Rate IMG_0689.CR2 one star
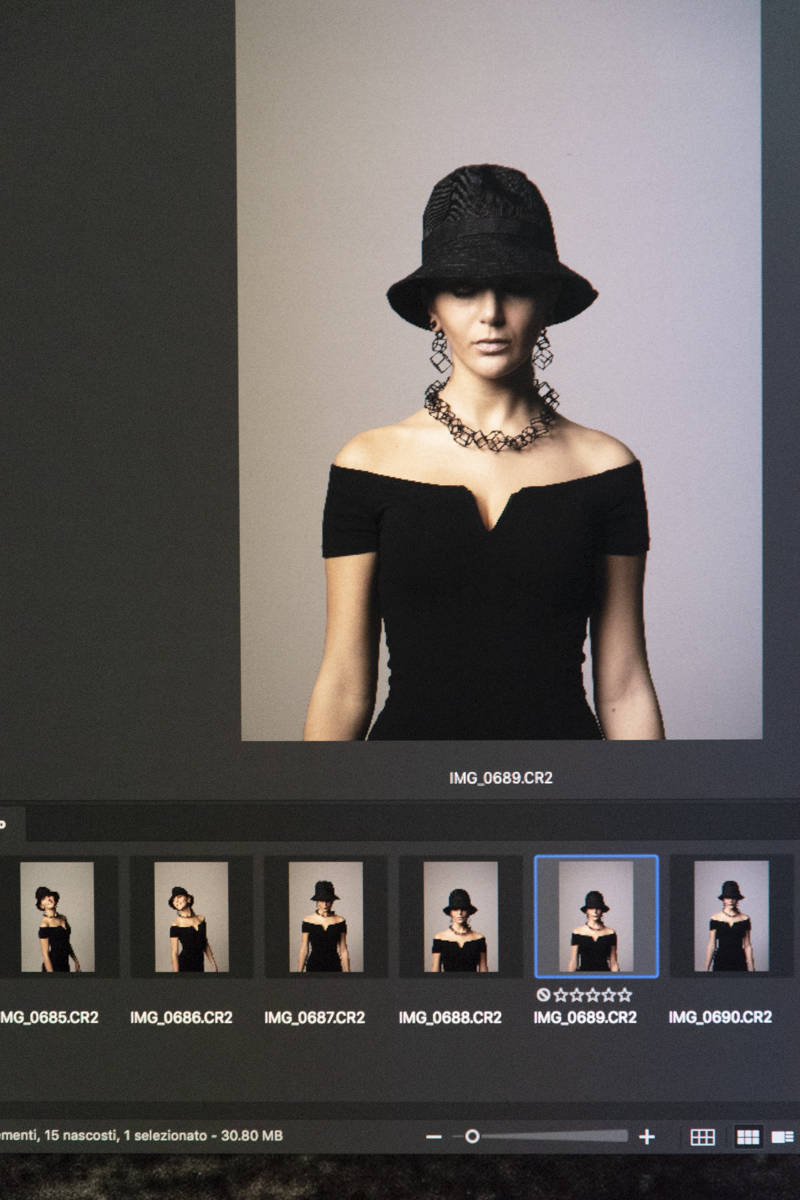 pyautogui.click(x=560, y=995)
